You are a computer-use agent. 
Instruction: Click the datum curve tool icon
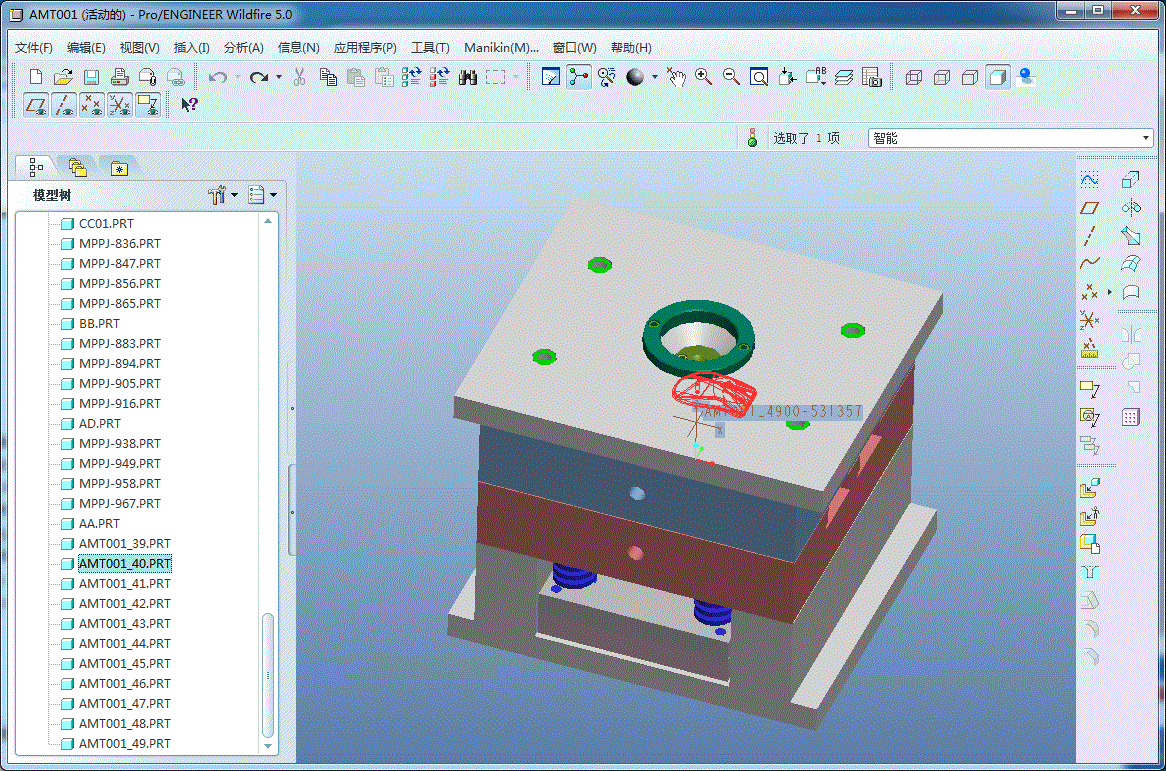click(x=1090, y=264)
